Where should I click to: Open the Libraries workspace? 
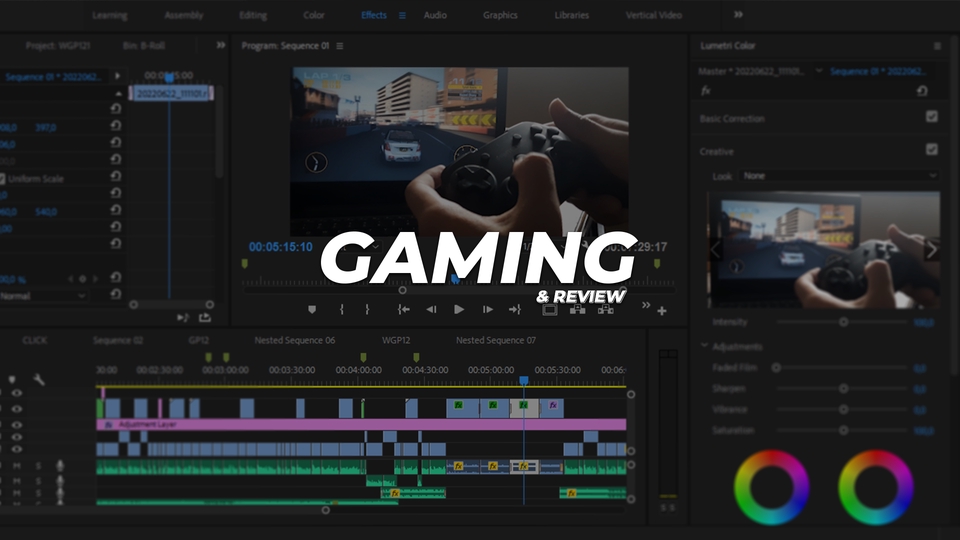(572, 15)
